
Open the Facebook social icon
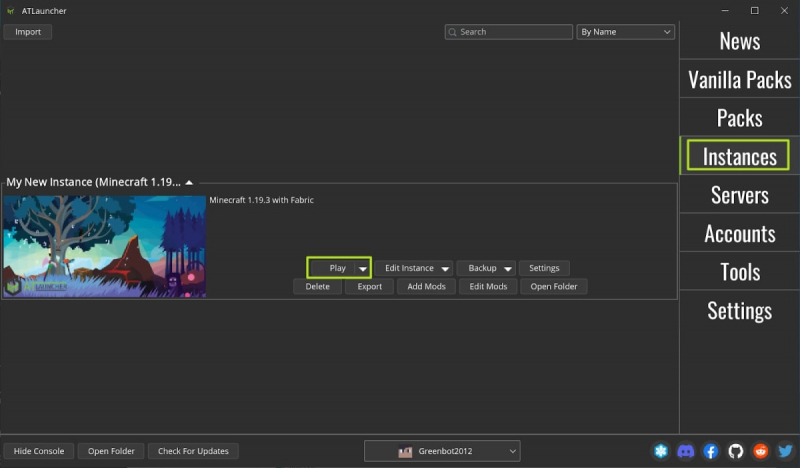[711, 451]
